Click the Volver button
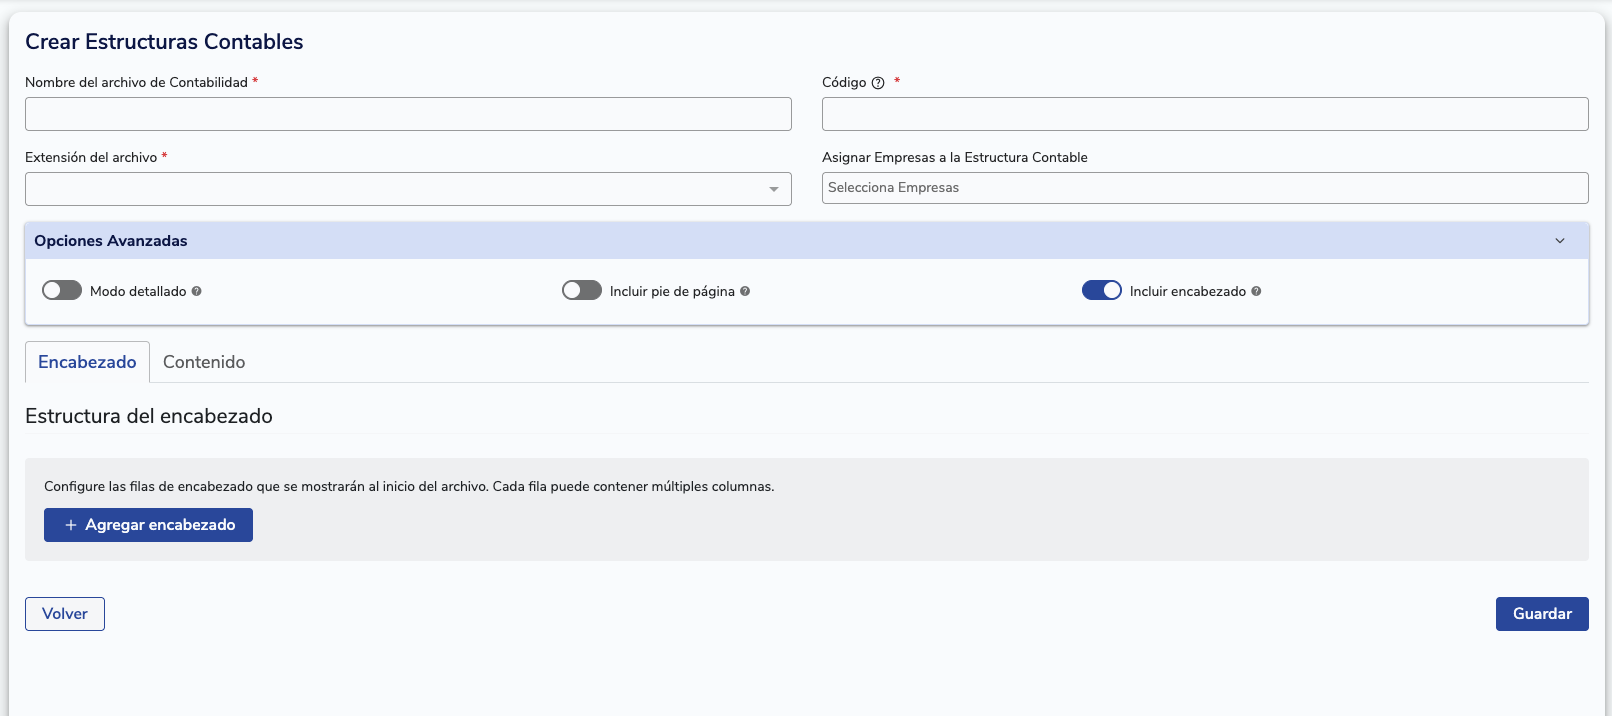 (65, 614)
